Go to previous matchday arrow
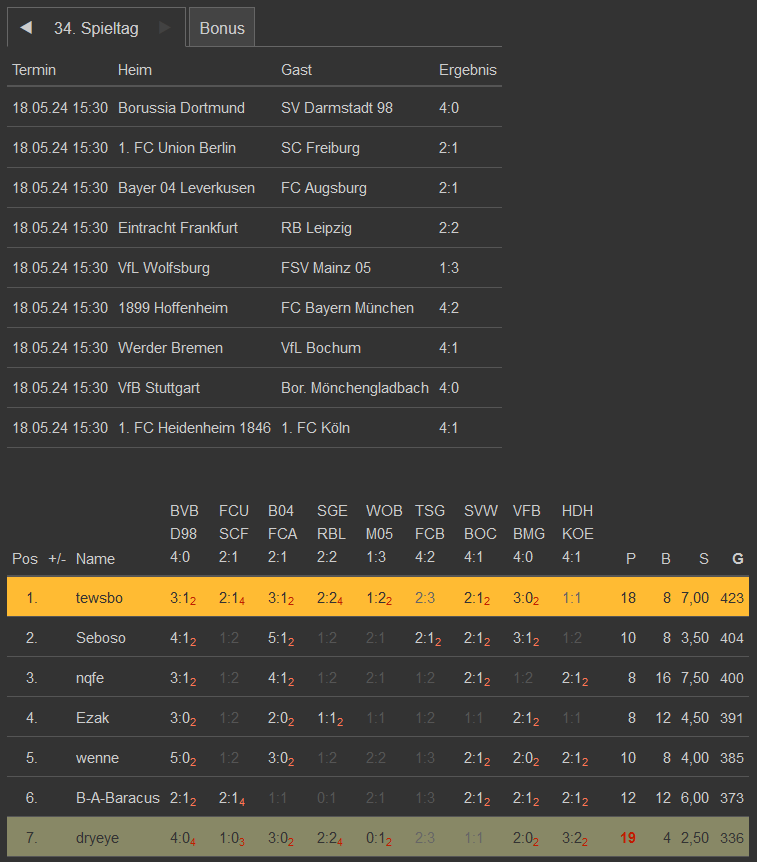 (26, 28)
